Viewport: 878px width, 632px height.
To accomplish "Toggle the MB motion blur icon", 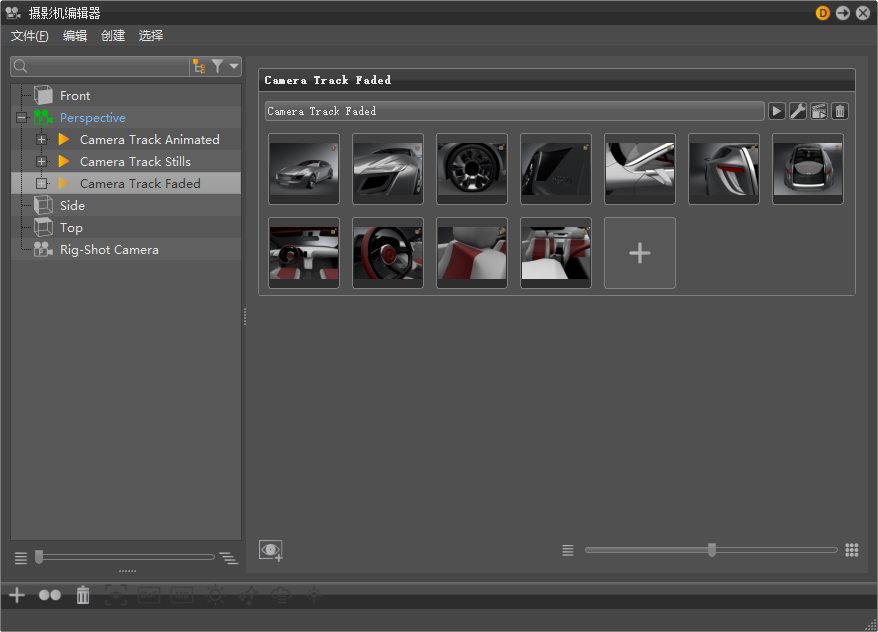I will point(182,595).
